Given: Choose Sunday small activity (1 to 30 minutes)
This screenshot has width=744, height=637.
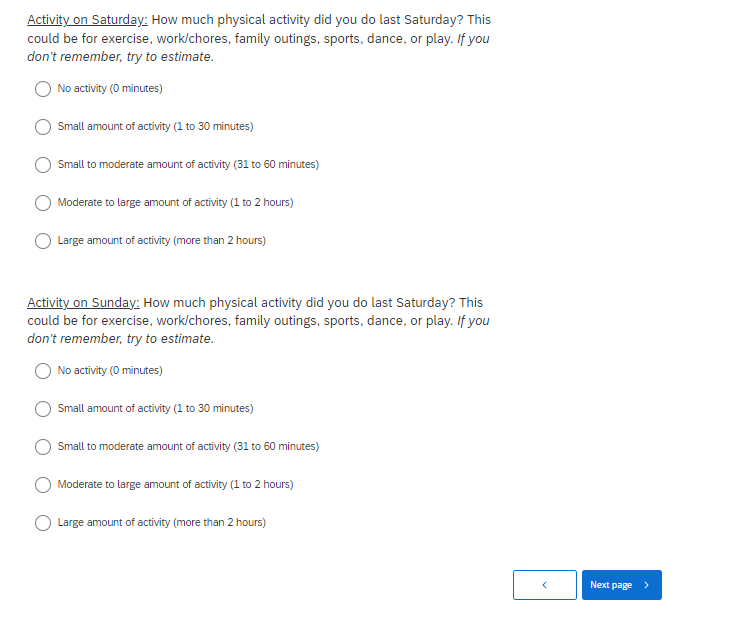Looking at the screenshot, I should [x=43, y=409].
